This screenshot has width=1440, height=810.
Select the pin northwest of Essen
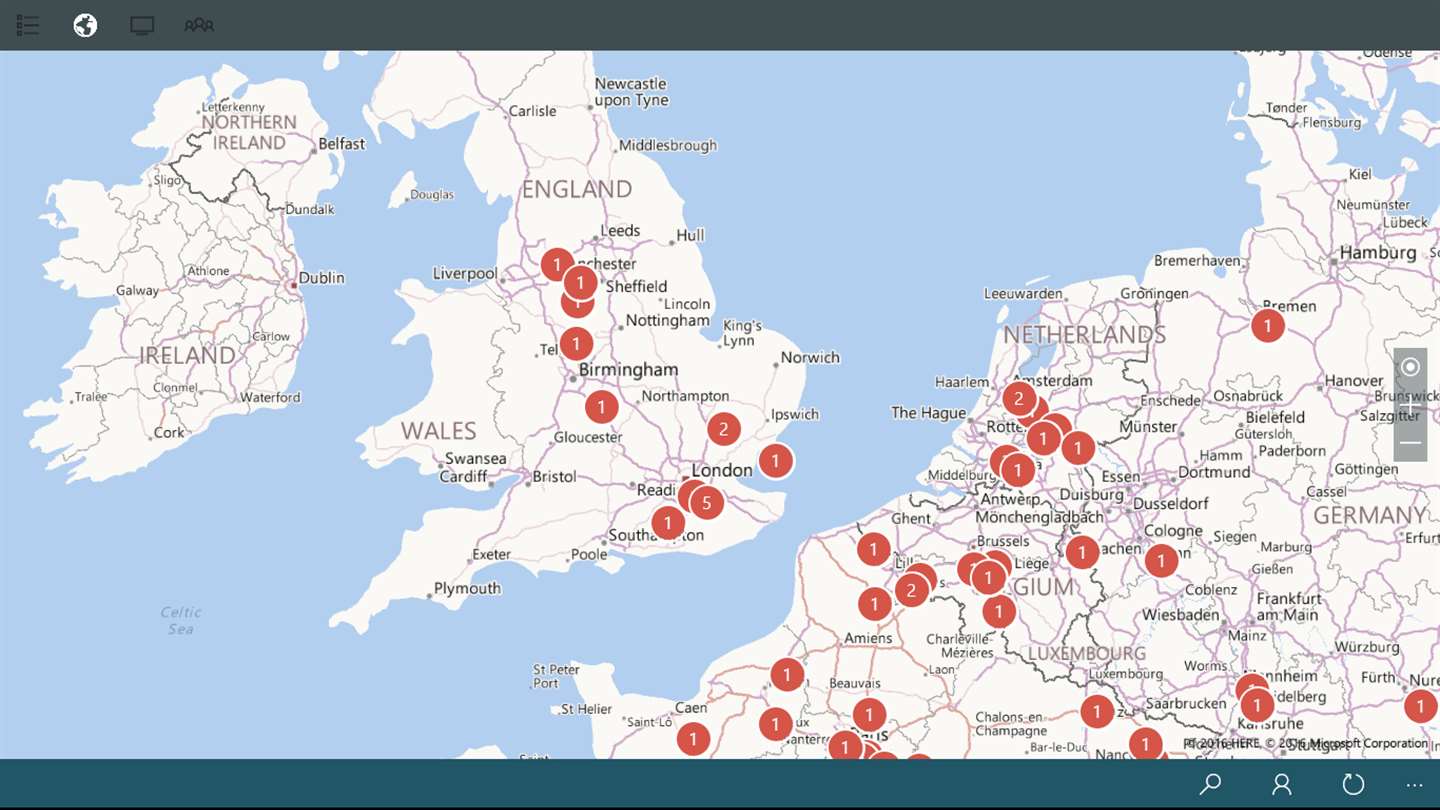coord(1078,447)
